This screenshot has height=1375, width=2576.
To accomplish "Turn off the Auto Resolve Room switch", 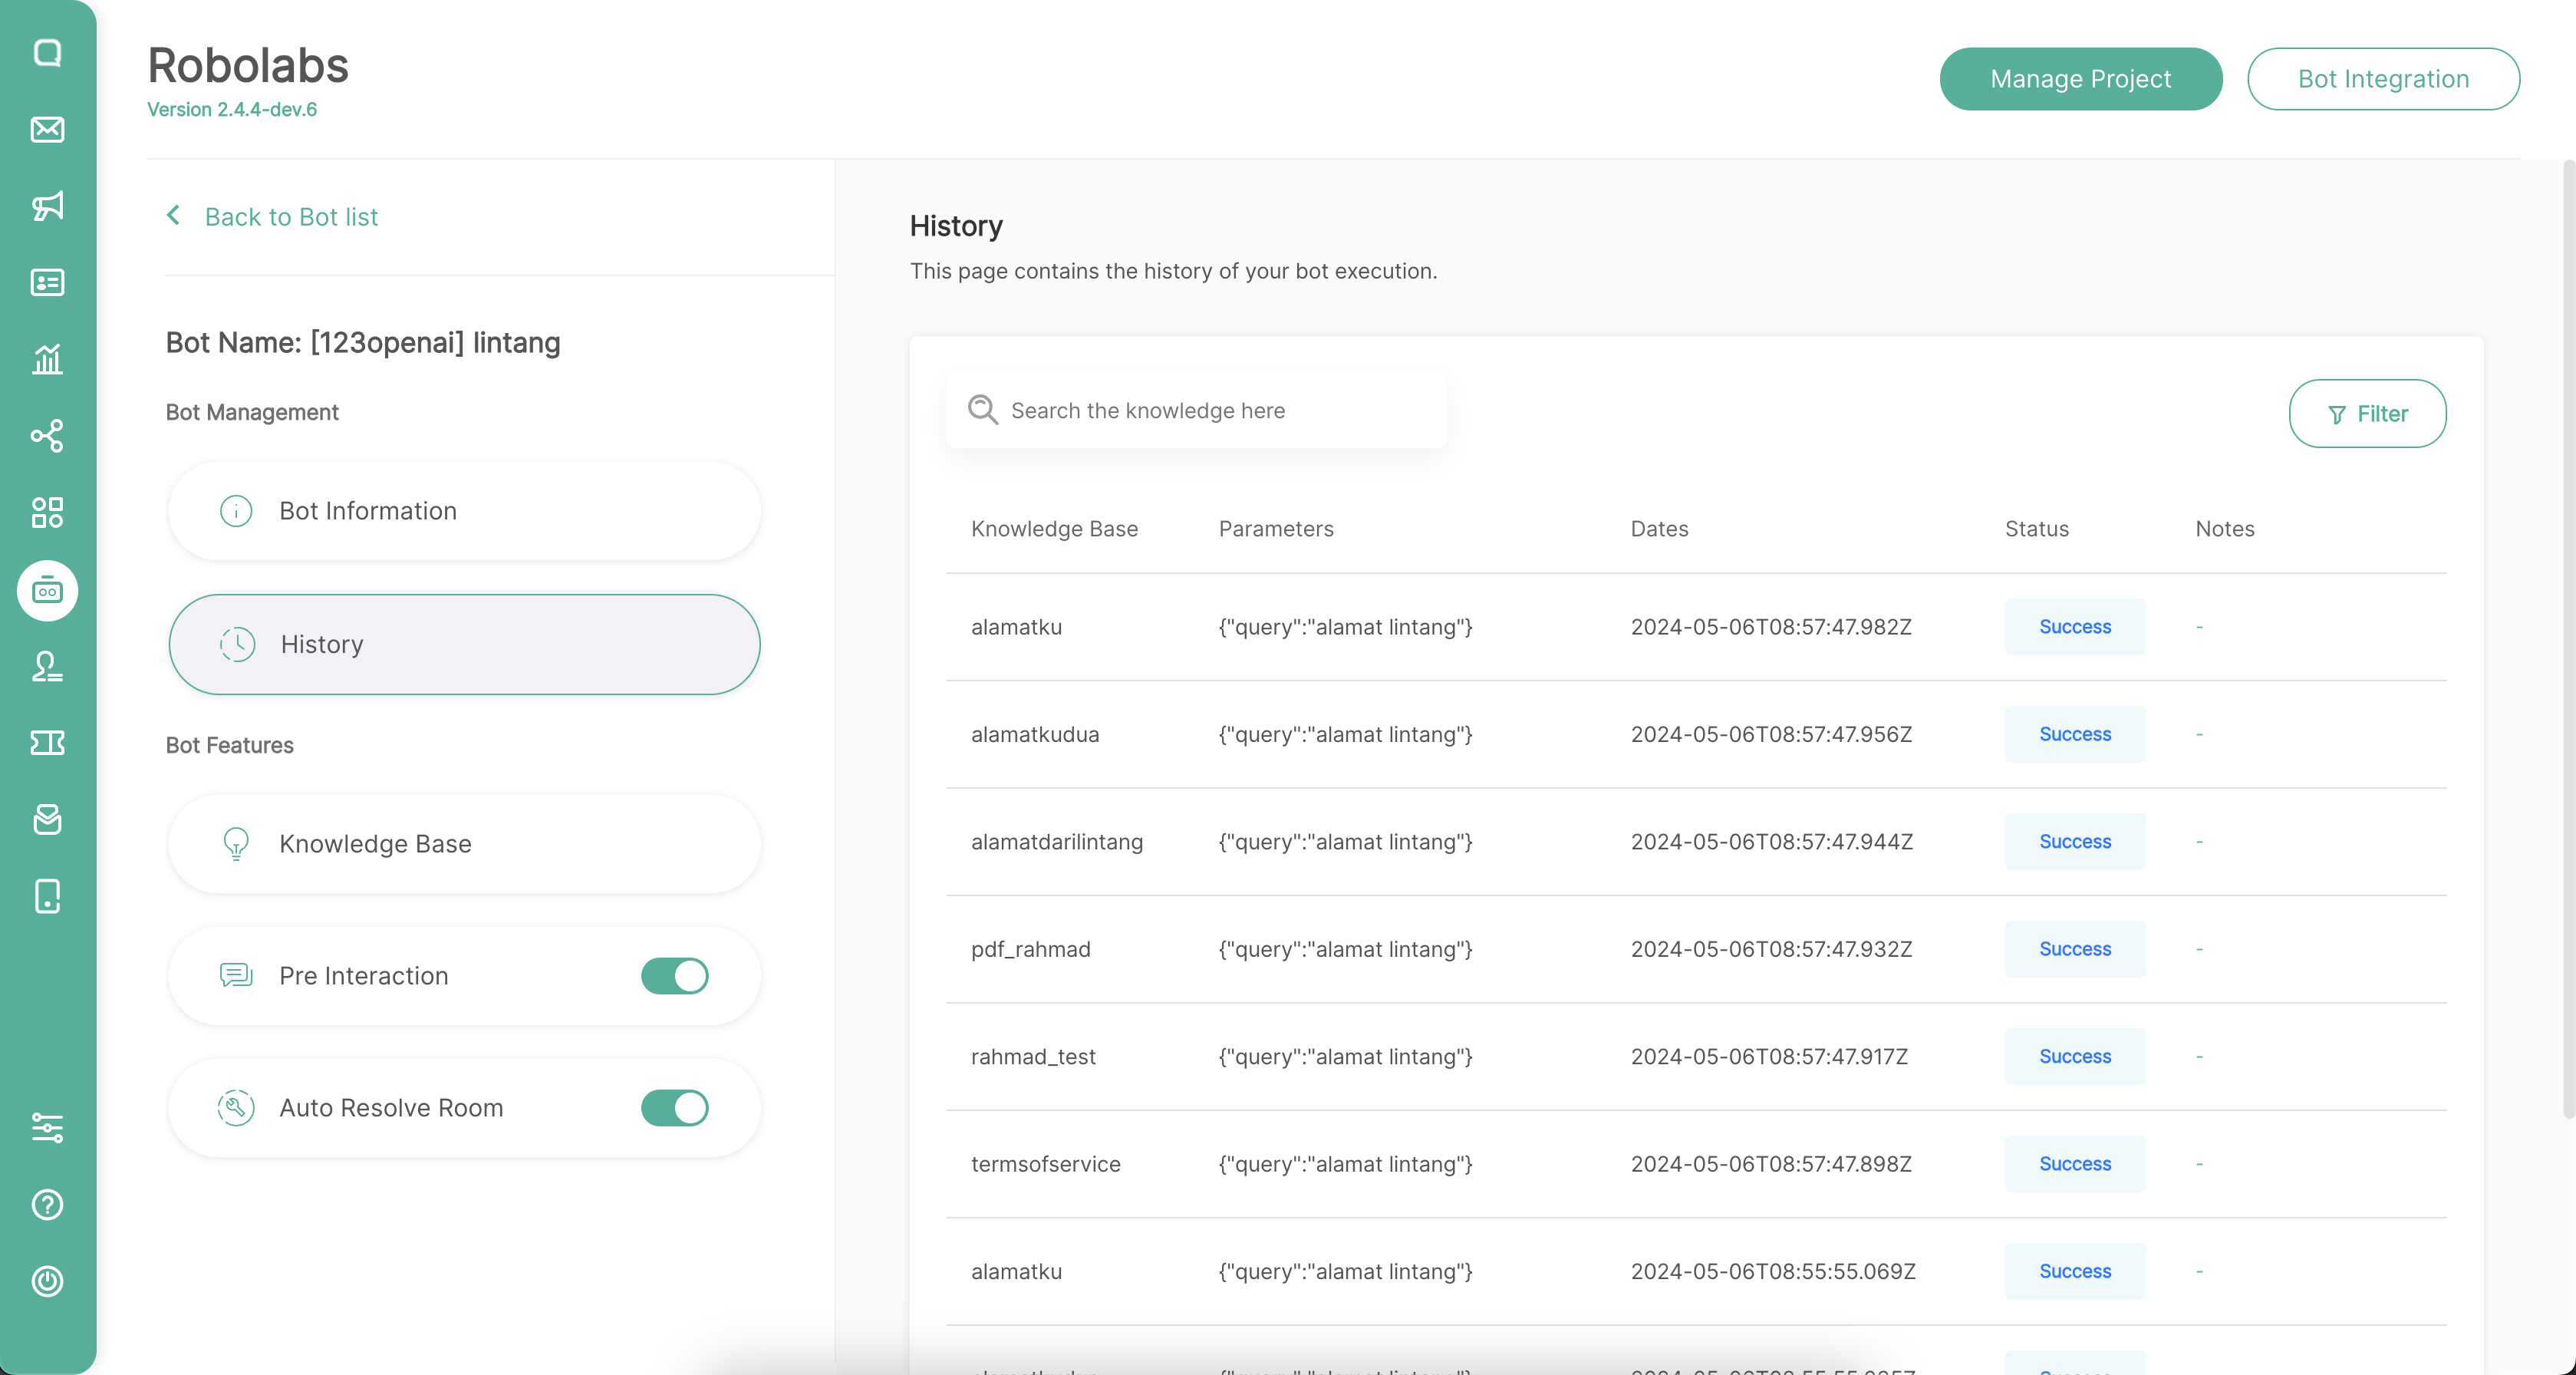I will click(674, 1108).
